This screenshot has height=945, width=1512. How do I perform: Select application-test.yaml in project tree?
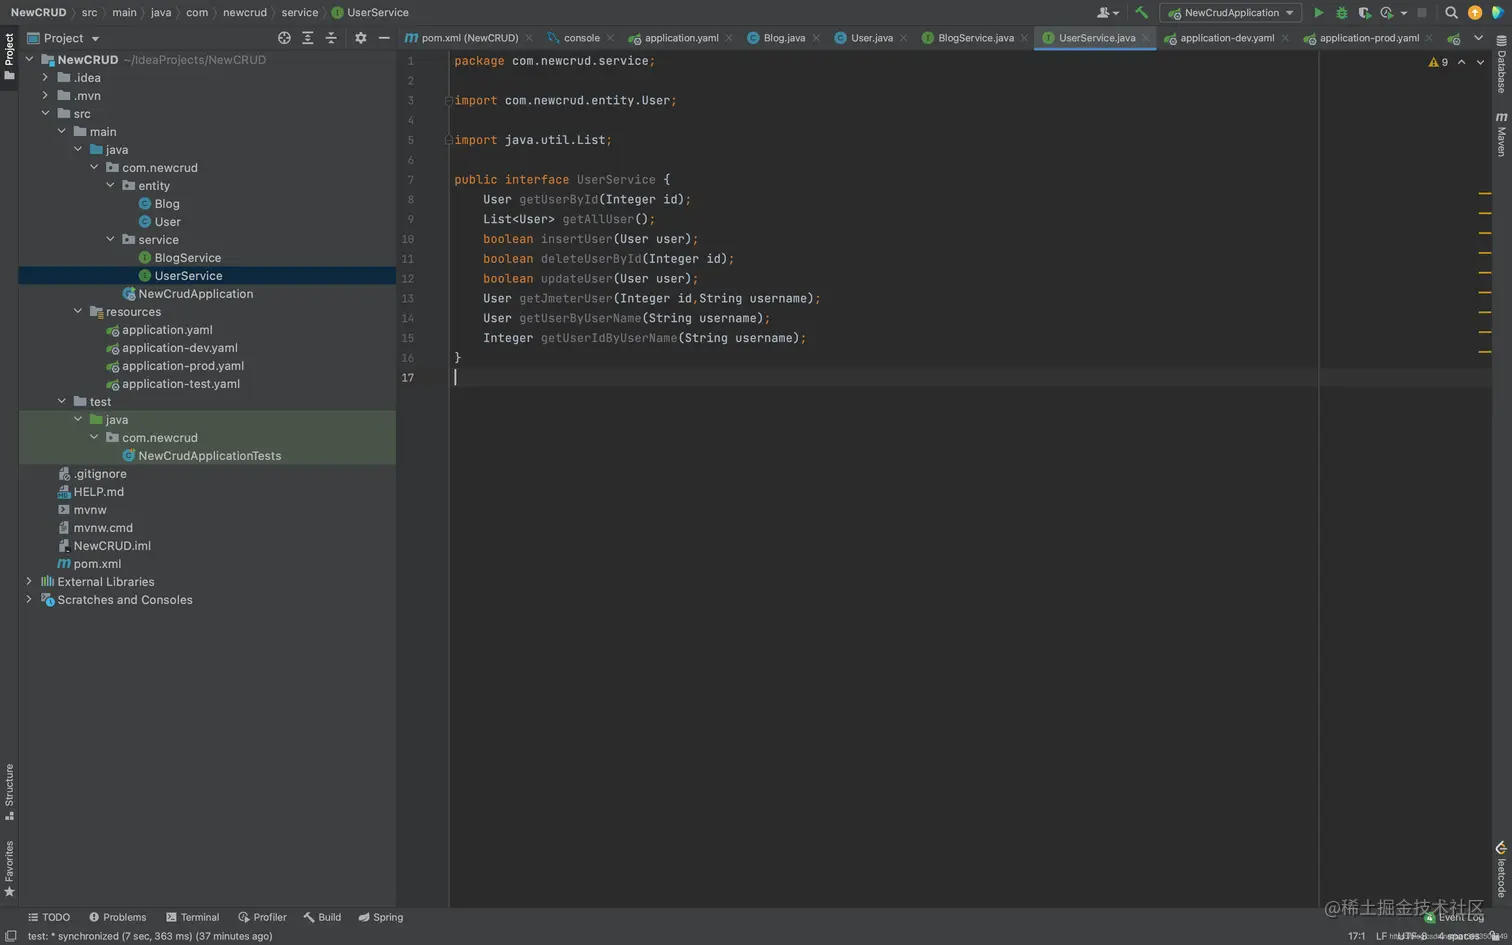[x=181, y=384]
